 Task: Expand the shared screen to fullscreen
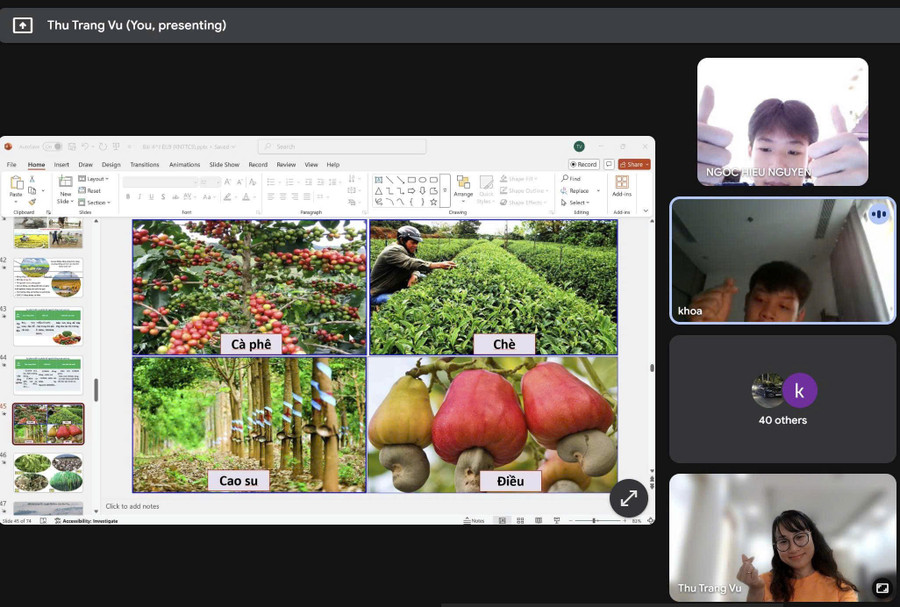click(629, 498)
